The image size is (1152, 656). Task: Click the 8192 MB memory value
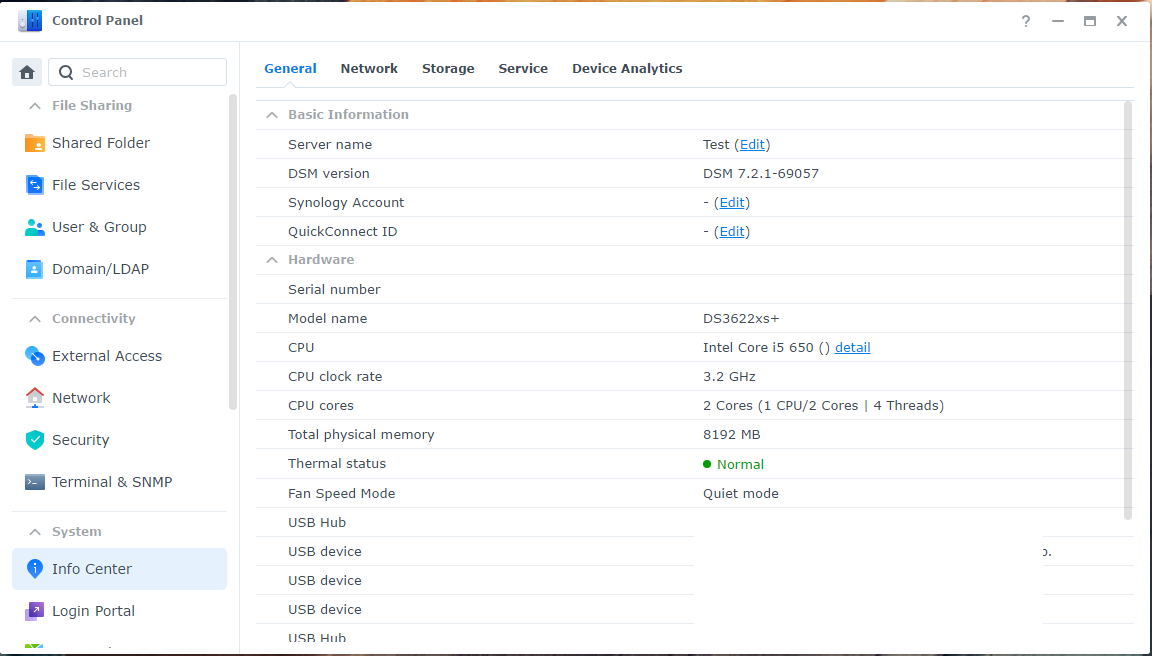point(731,435)
